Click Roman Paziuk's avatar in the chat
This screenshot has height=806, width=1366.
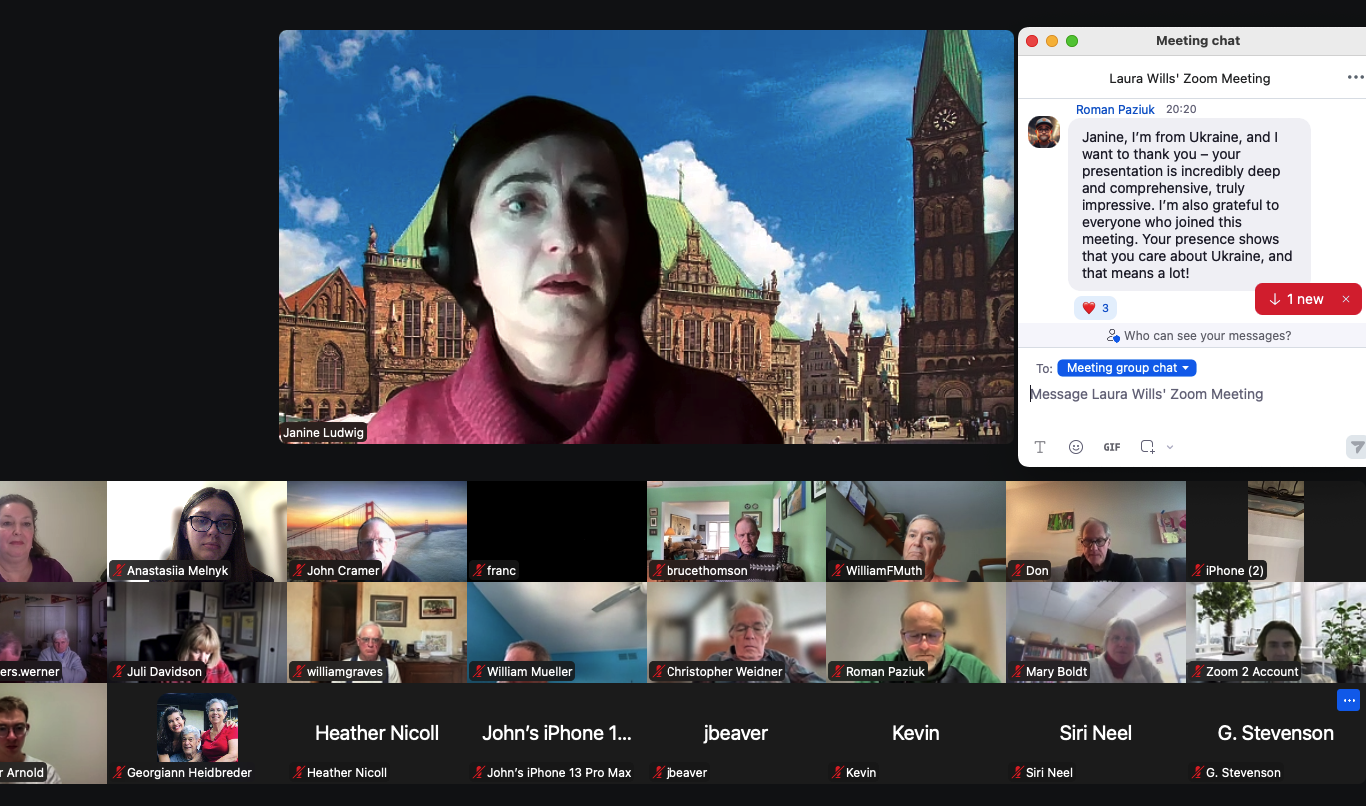(x=1044, y=132)
